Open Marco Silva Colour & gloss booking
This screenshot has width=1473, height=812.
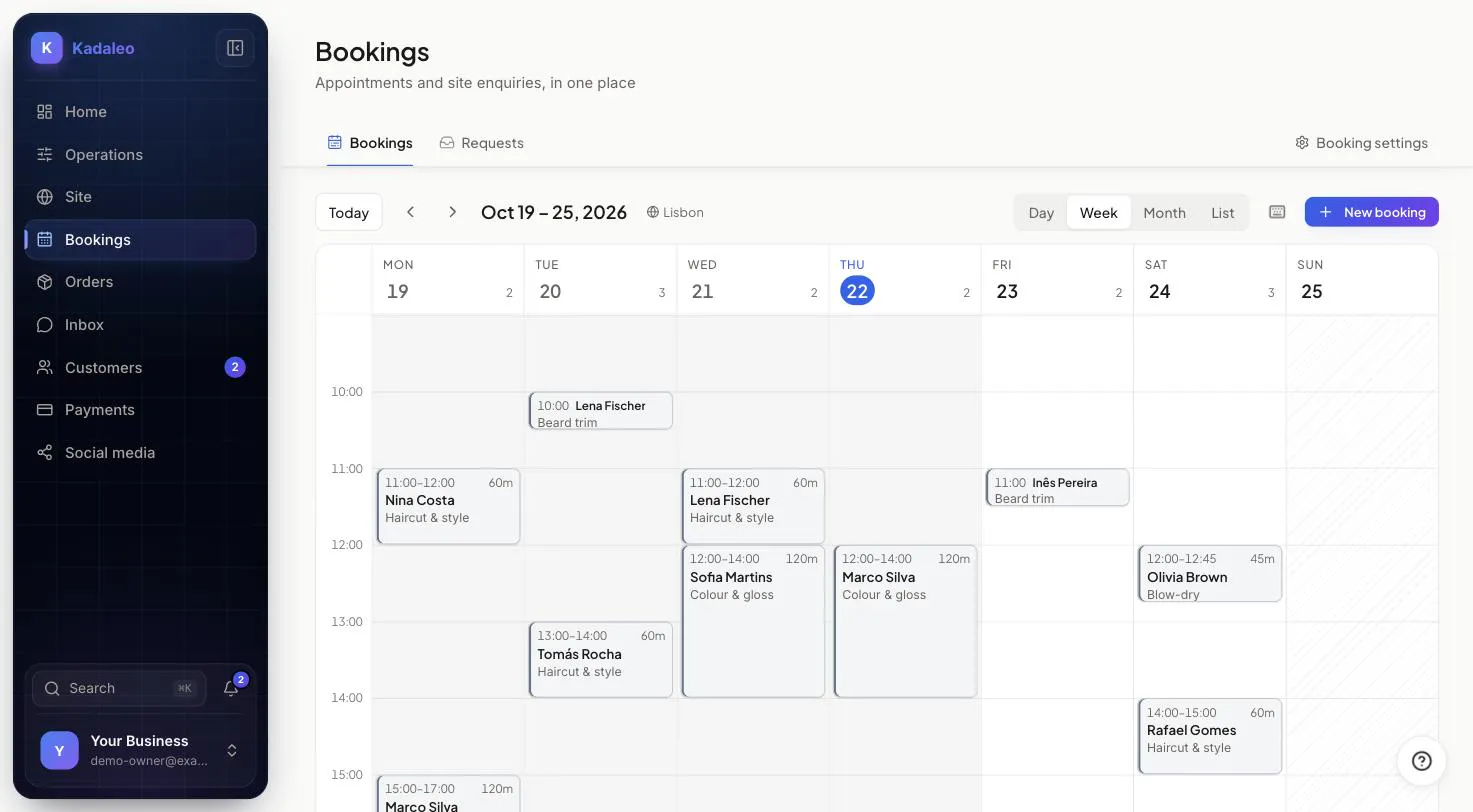coord(905,621)
